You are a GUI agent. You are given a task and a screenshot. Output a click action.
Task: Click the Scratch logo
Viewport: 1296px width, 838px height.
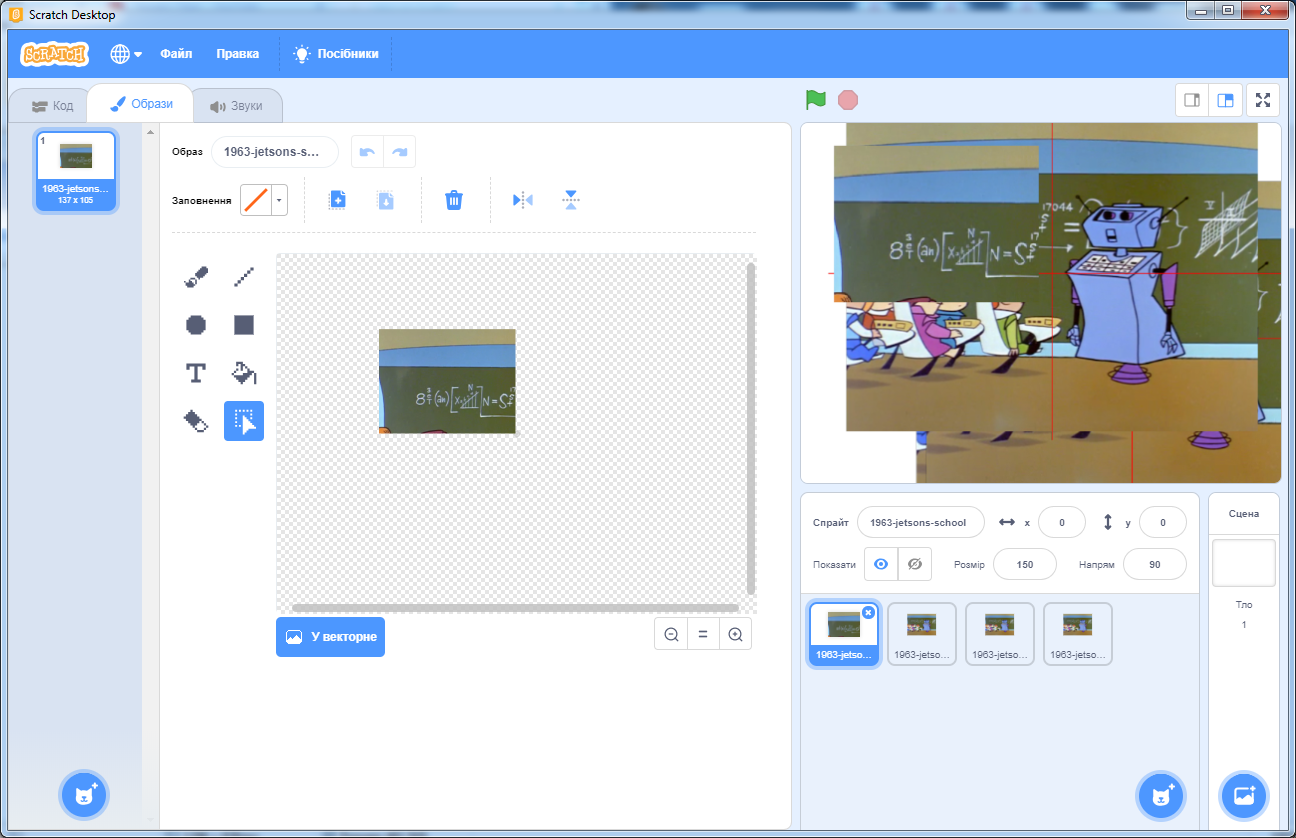click(55, 54)
